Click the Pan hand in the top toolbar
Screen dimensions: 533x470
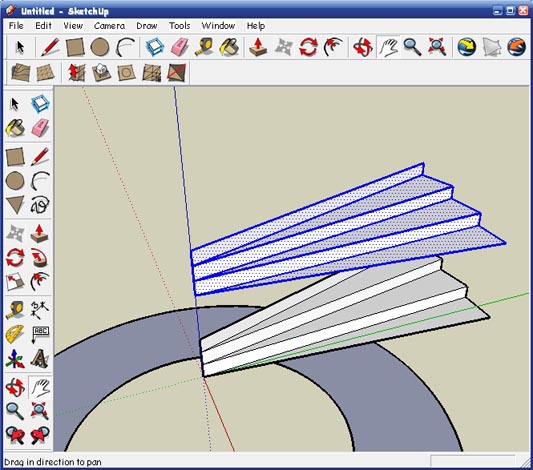pyautogui.click(x=388, y=47)
